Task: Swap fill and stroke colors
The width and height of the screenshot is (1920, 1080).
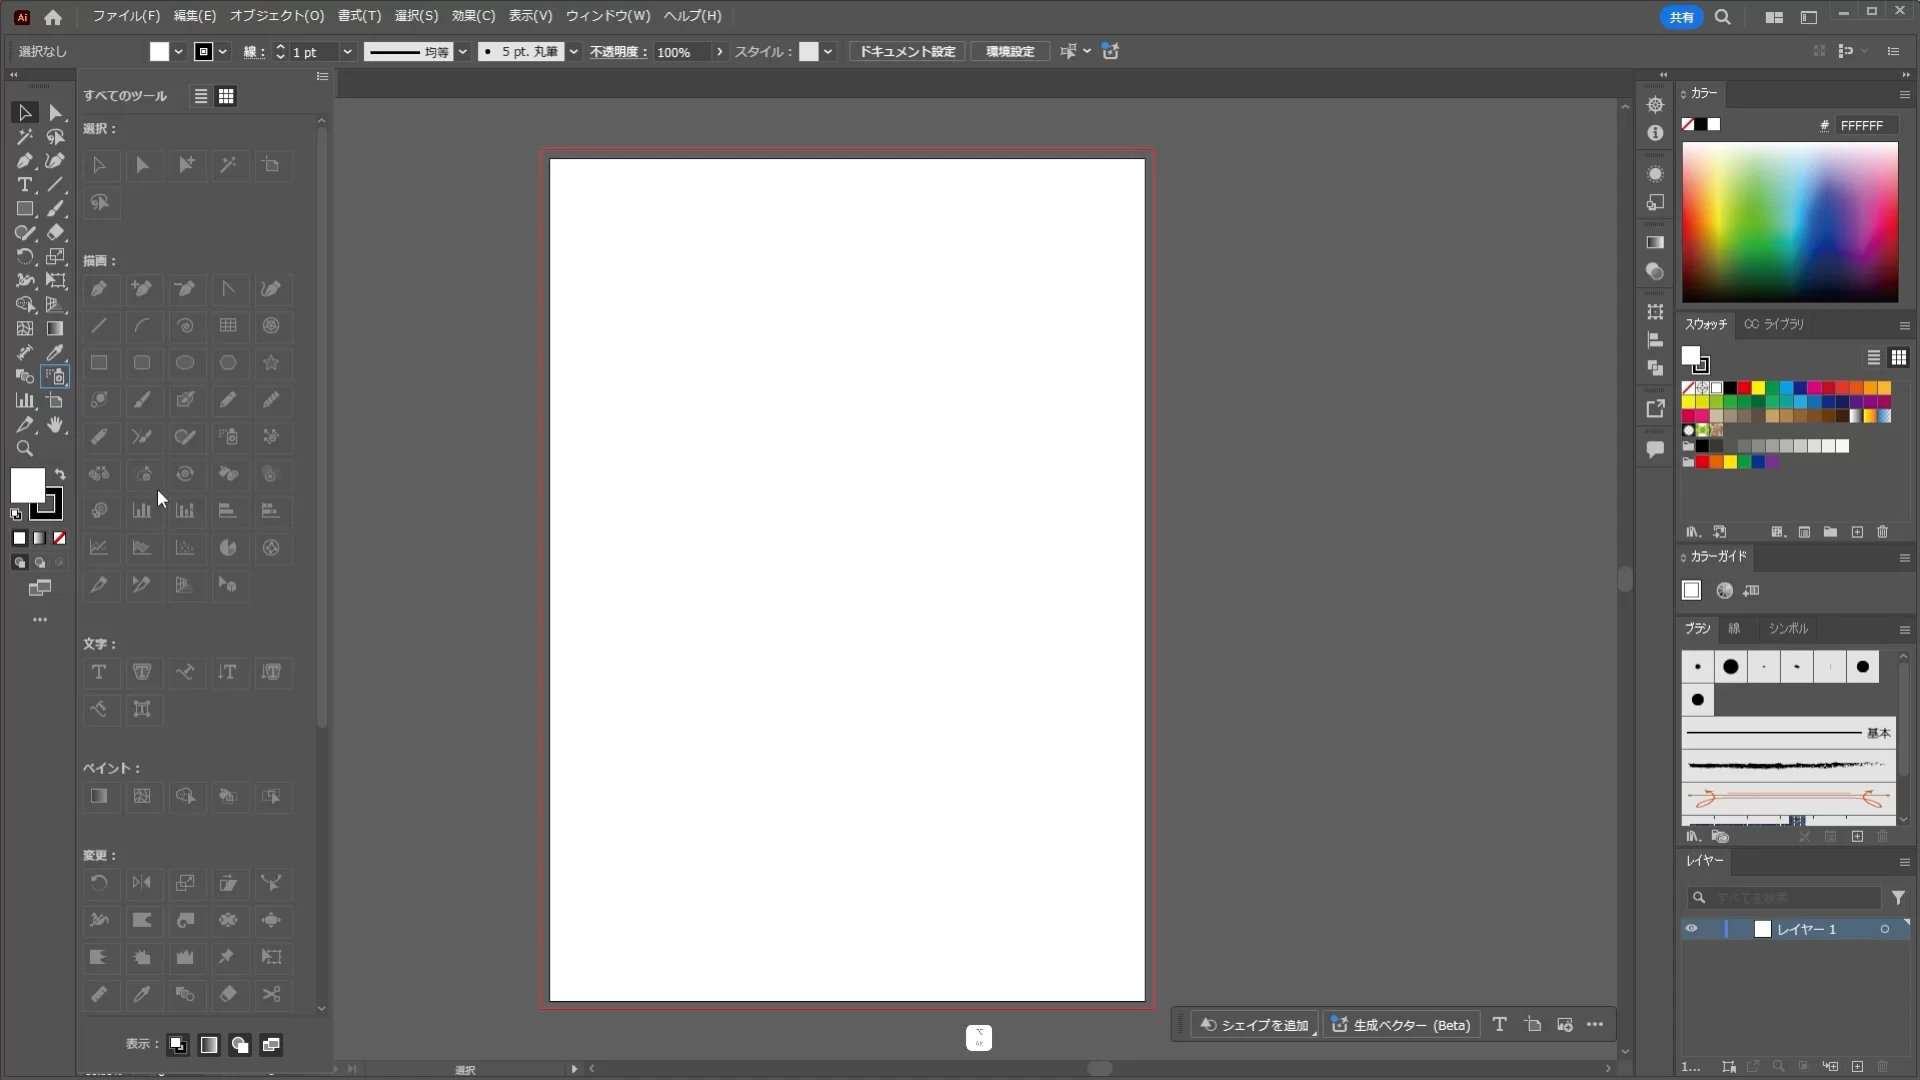Action: coord(60,474)
